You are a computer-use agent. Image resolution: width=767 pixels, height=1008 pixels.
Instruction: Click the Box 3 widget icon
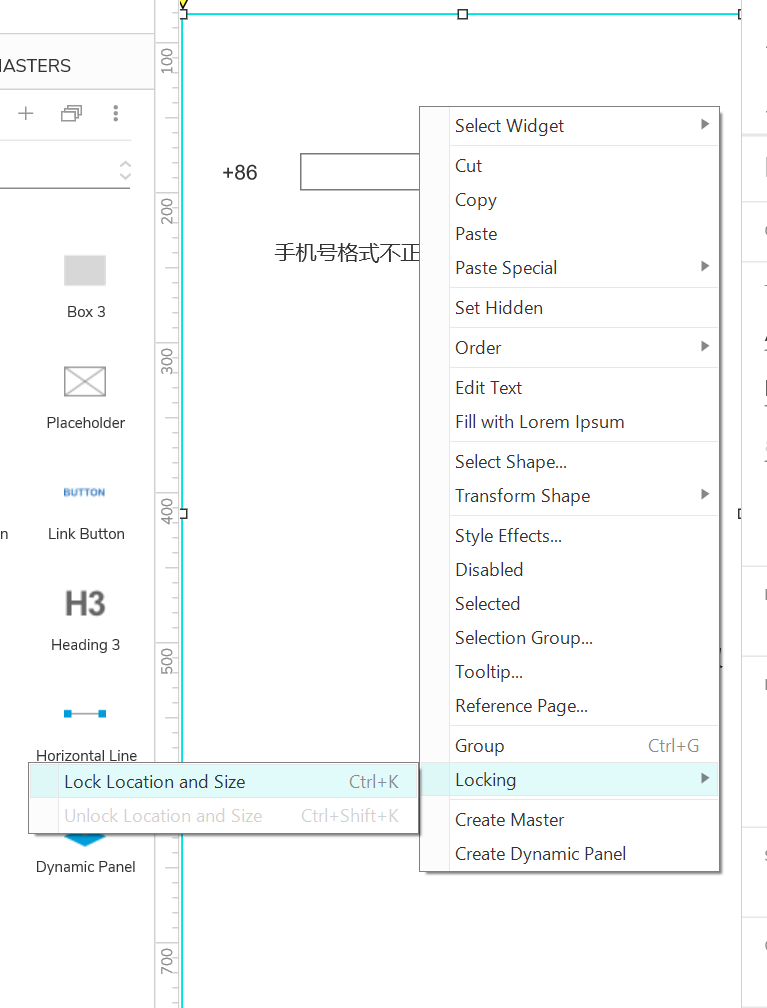[85, 271]
